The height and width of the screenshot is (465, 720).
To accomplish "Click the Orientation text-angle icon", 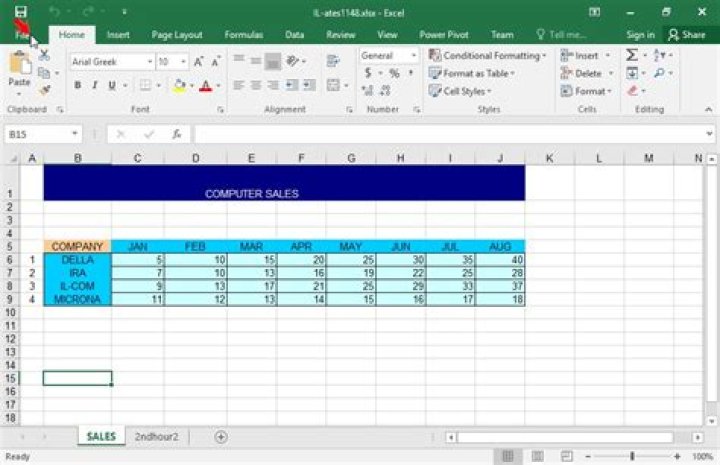I will pyautogui.click(x=292, y=60).
